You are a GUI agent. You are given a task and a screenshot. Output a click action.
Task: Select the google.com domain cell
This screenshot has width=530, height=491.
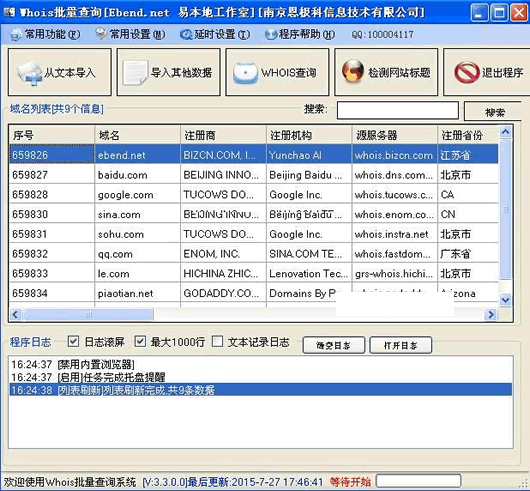tap(138, 195)
